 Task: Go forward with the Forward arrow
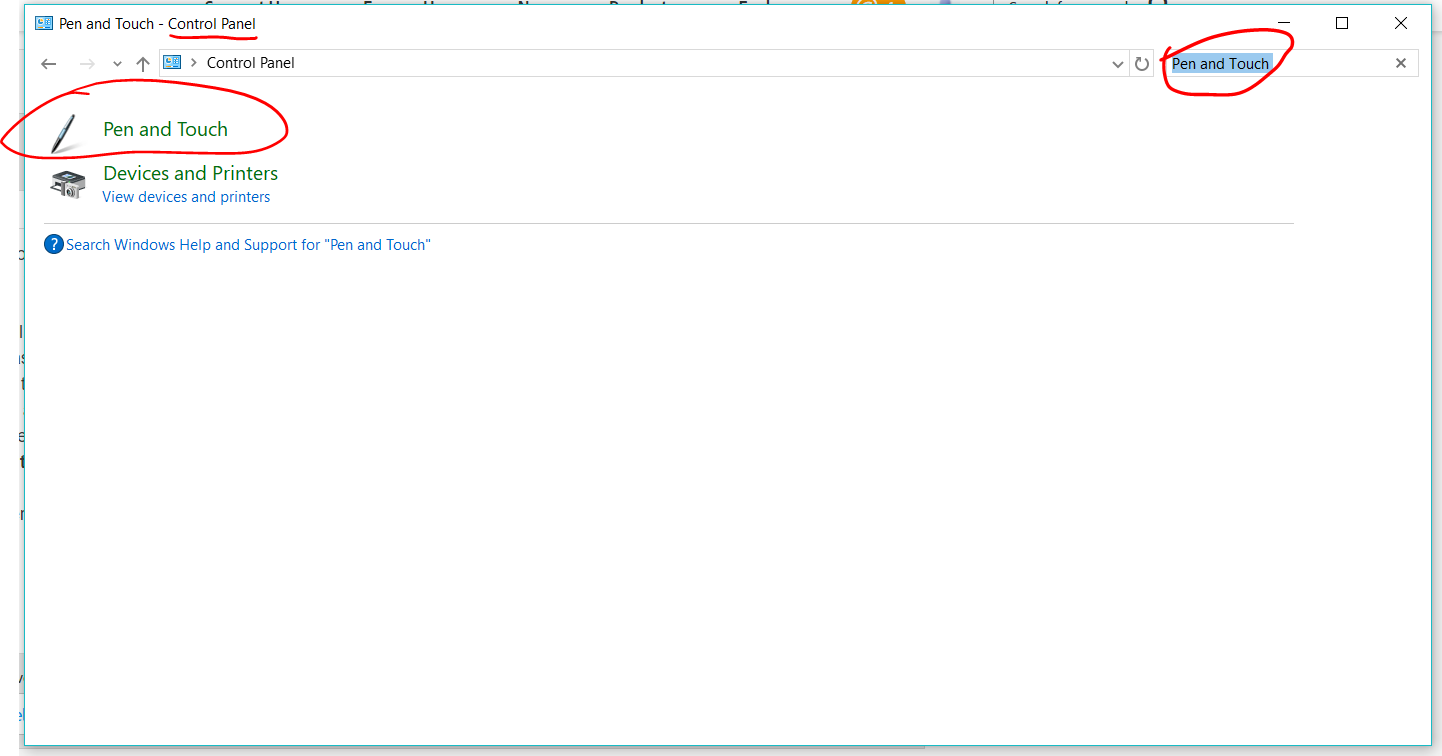tap(87, 64)
